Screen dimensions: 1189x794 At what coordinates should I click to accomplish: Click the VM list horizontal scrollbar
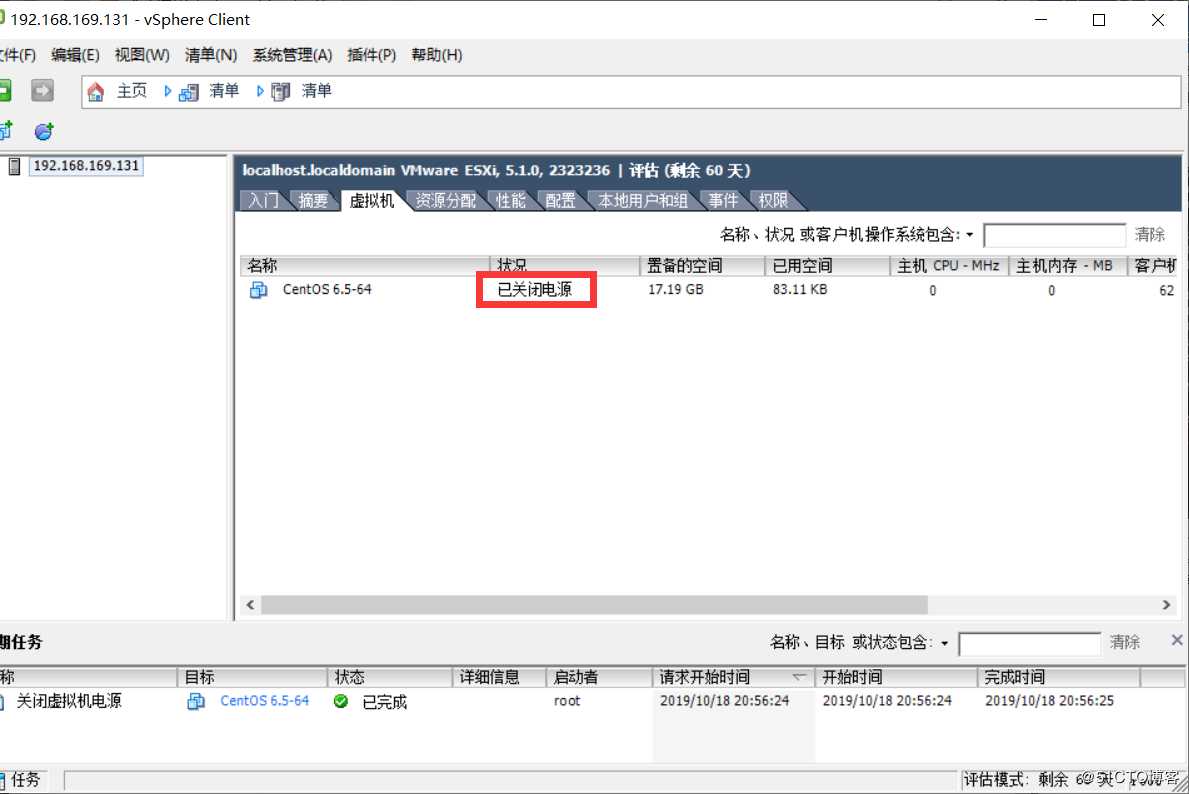(x=594, y=604)
